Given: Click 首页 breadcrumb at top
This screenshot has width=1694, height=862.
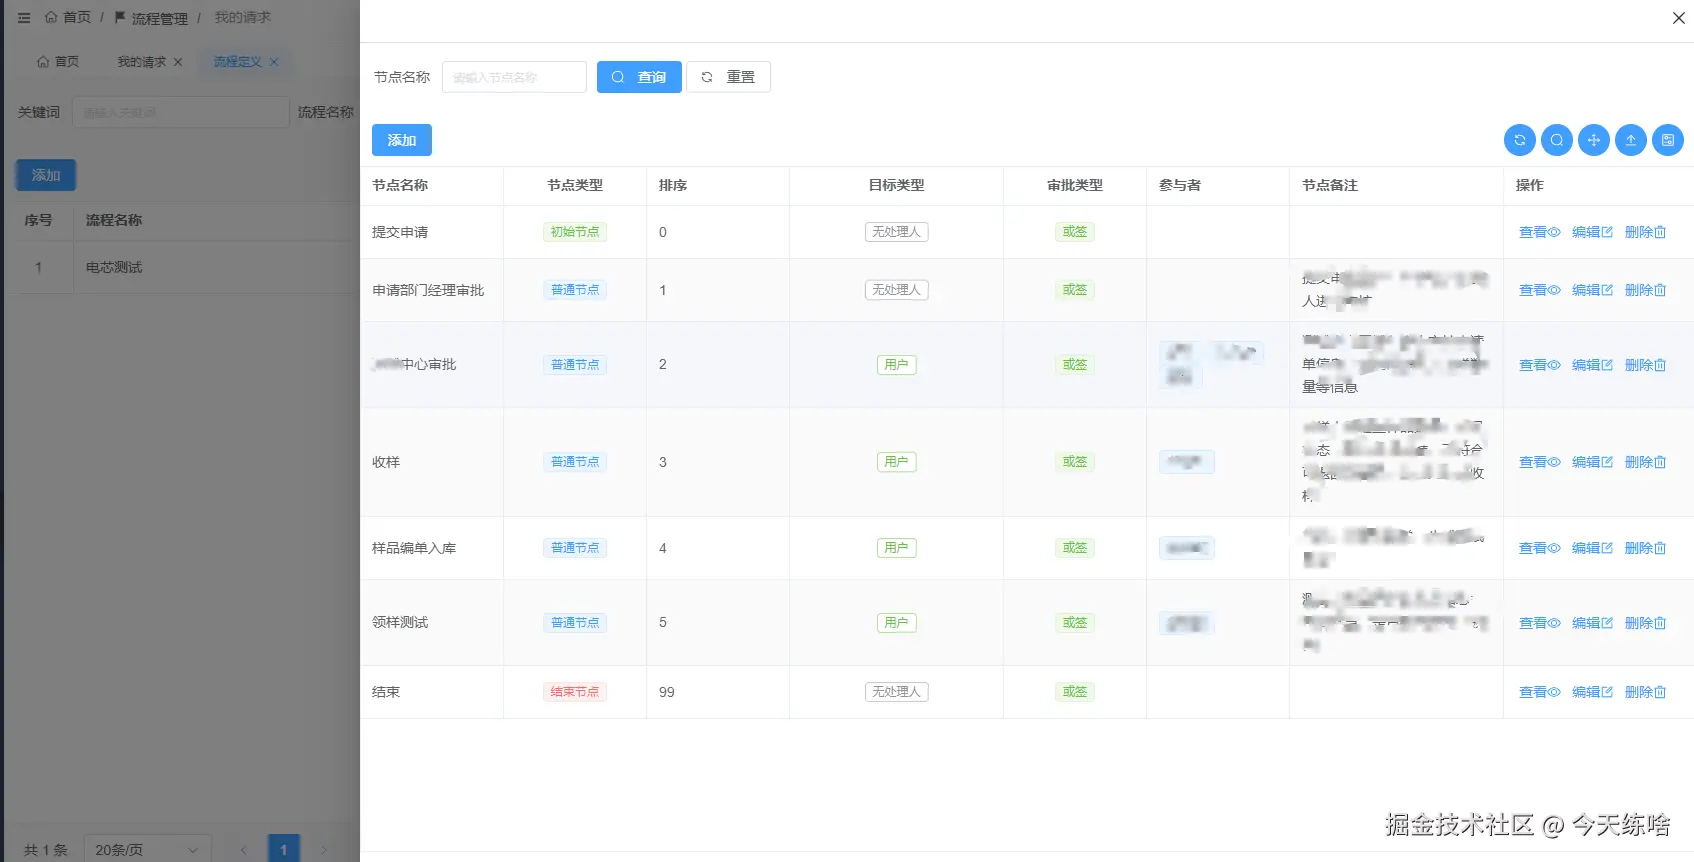Looking at the screenshot, I should (68, 18).
